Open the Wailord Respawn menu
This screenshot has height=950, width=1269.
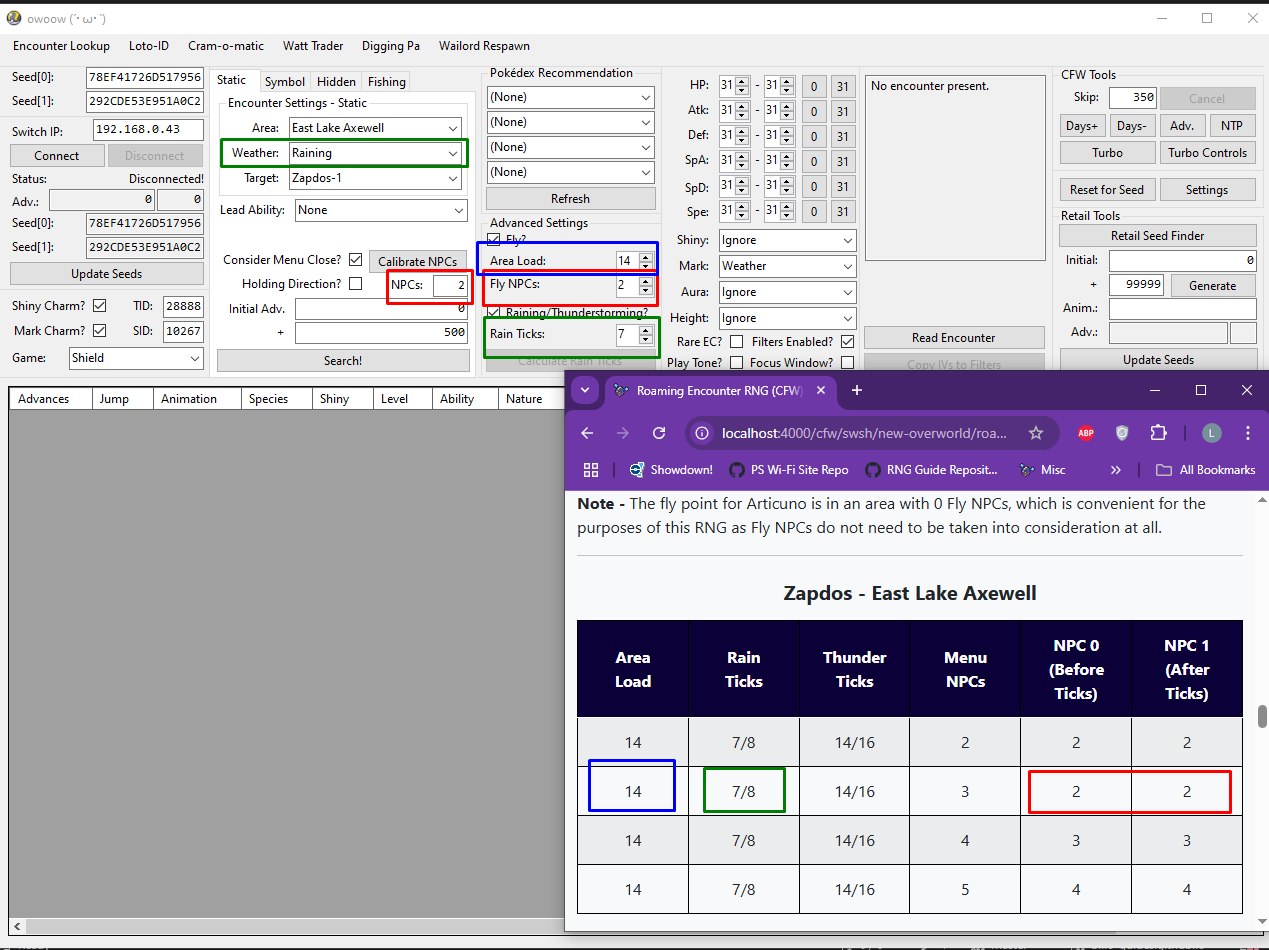click(x=484, y=46)
